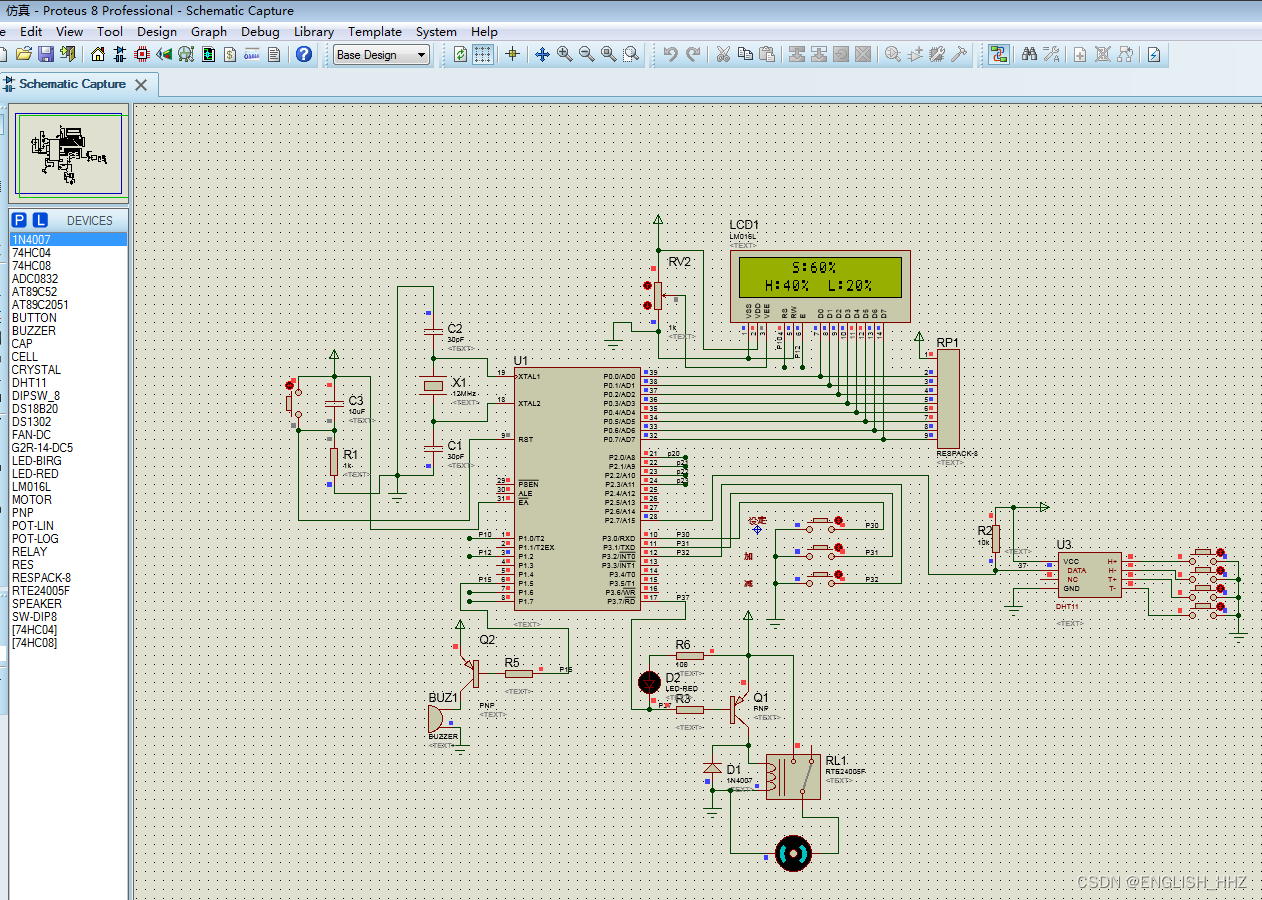Screen dimensions: 1262x900
Task: Select DHT11 in the devices list
Action: [x=68, y=383]
